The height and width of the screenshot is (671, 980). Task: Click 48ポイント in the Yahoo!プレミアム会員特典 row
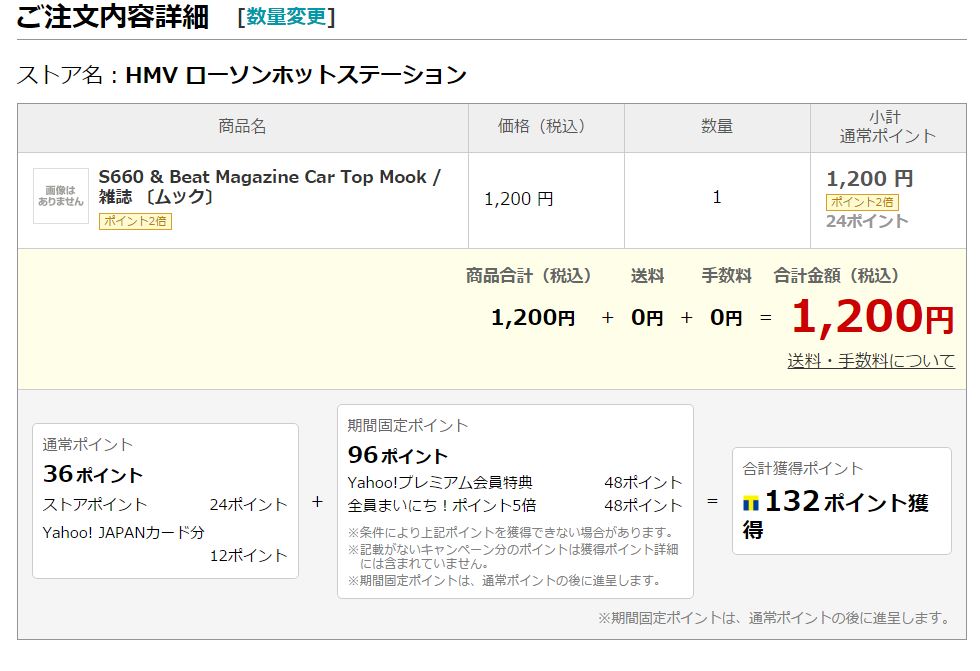click(643, 483)
